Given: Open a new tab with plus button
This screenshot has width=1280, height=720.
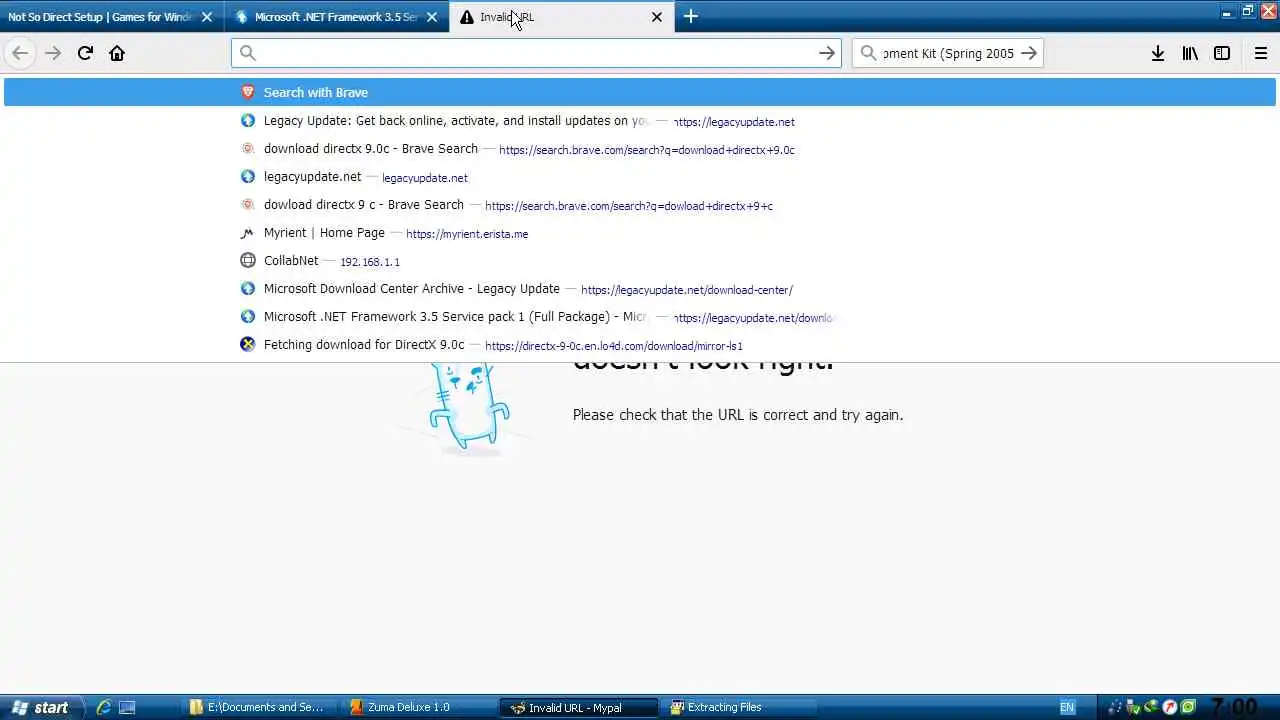Looking at the screenshot, I should 691,16.
